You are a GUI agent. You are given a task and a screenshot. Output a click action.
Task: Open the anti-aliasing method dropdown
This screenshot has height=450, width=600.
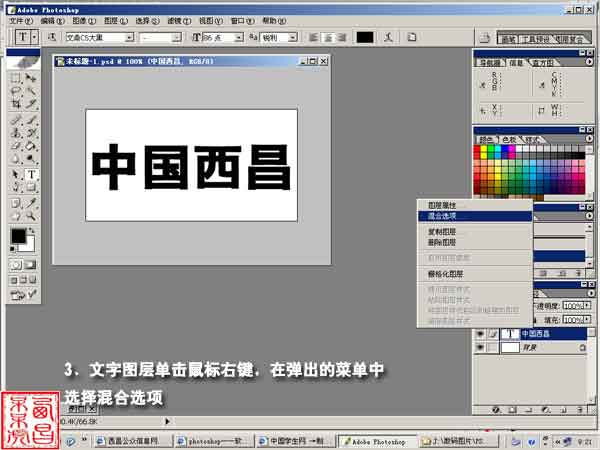click(293, 38)
